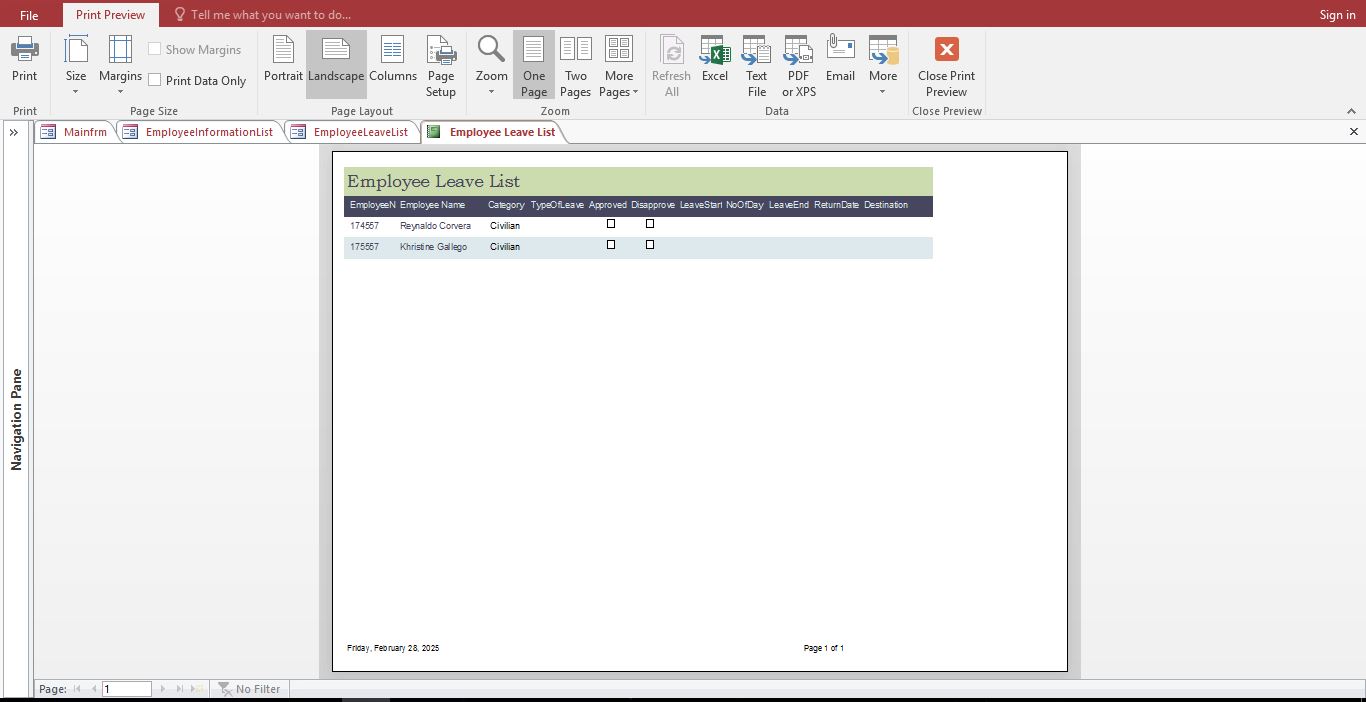Collapse the ribbon with the chevron

click(x=1351, y=111)
